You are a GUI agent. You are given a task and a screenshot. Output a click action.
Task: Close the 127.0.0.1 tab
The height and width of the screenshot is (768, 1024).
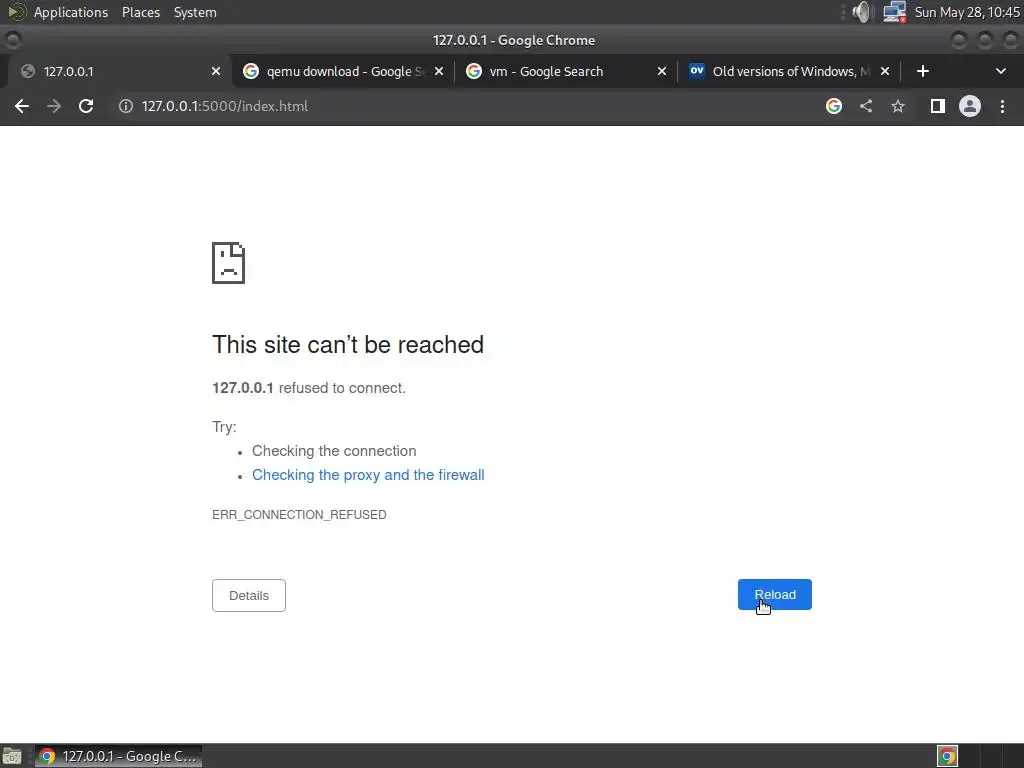pos(216,71)
